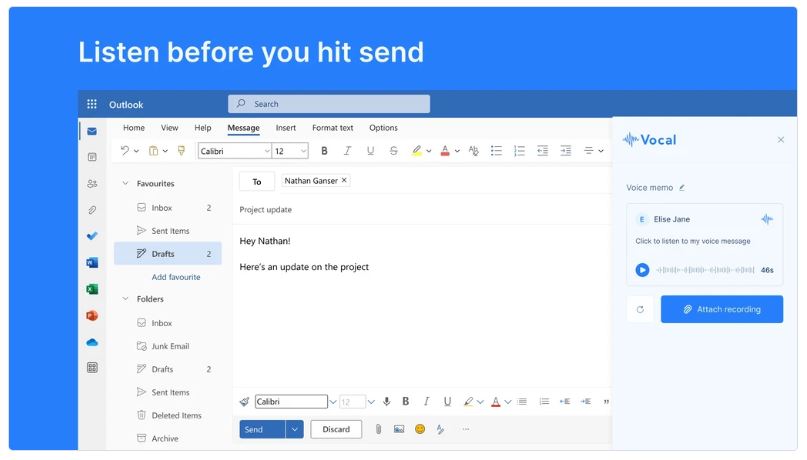This screenshot has height=460, width=807.
Task: Click the Increase indent icon
Action: pyautogui.click(x=566, y=151)
